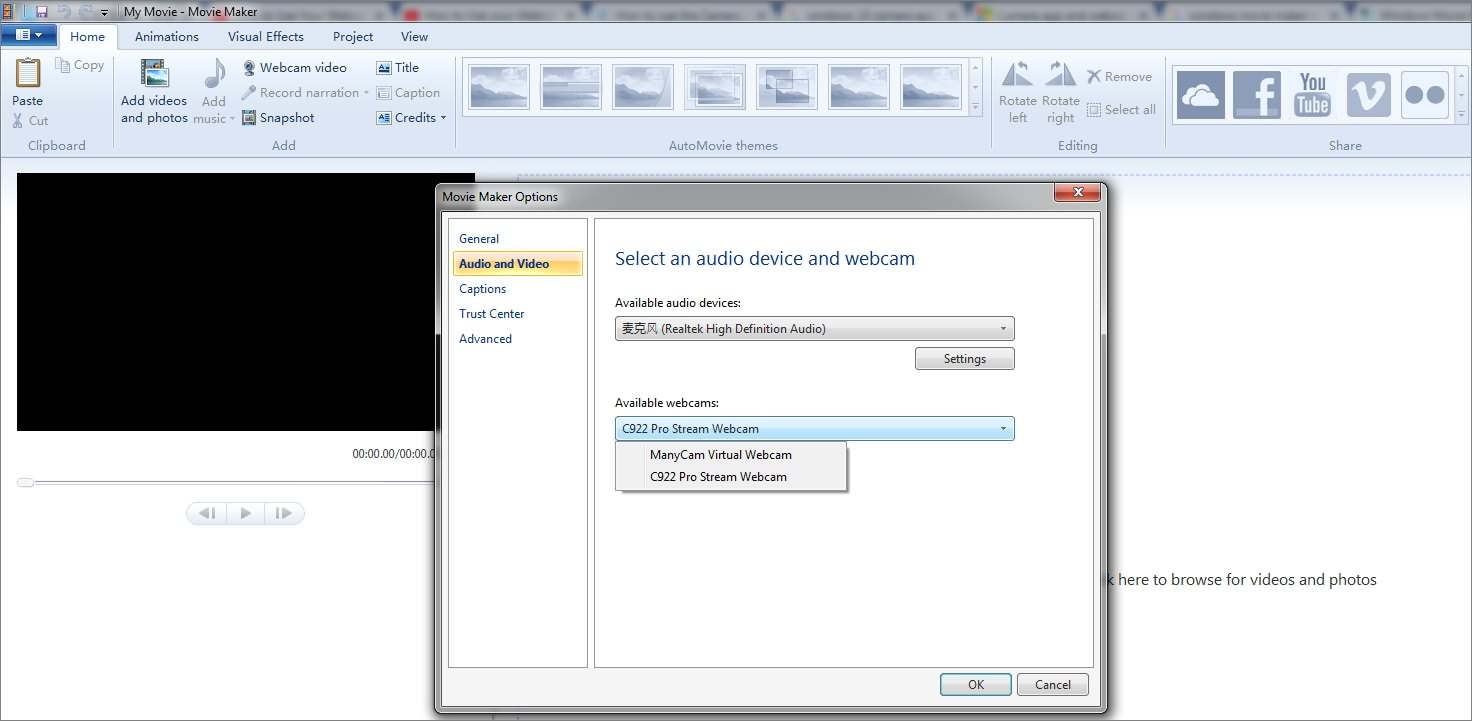Take a Snapshot of the preview
This screenshot has height=721, width=1472.
278,118
